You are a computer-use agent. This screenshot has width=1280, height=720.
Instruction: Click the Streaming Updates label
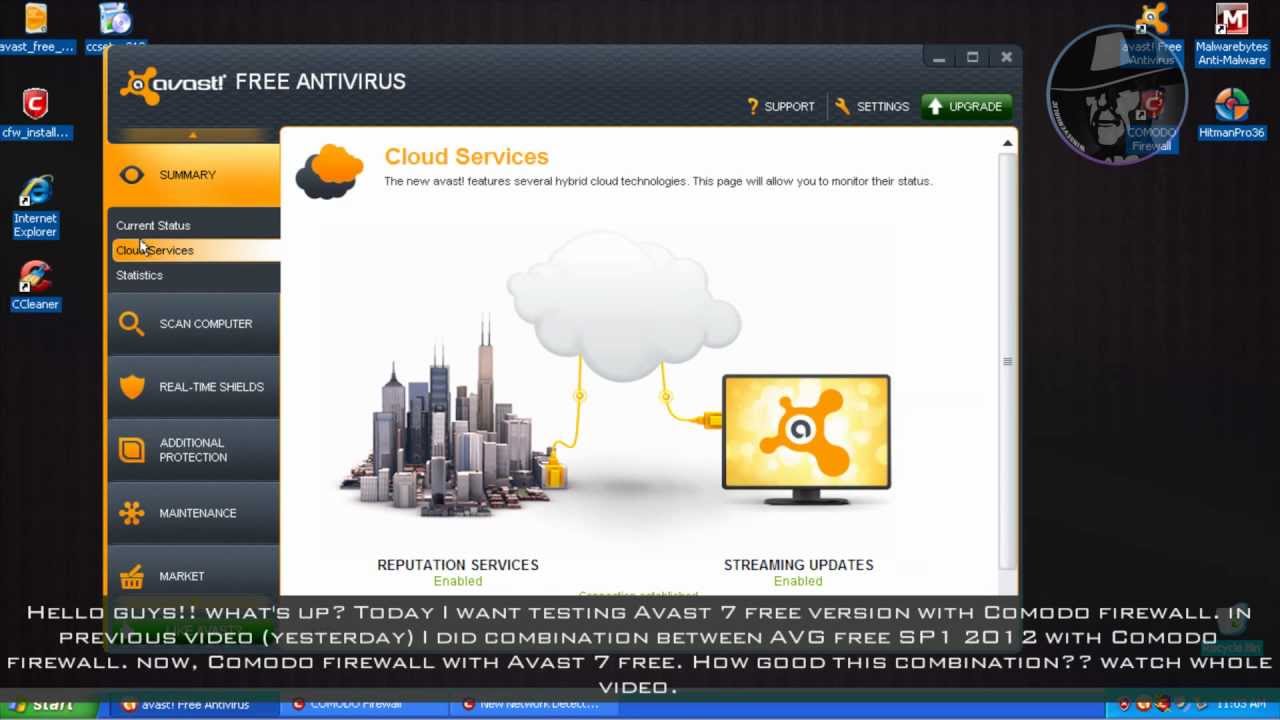click(x=798, y=565)
